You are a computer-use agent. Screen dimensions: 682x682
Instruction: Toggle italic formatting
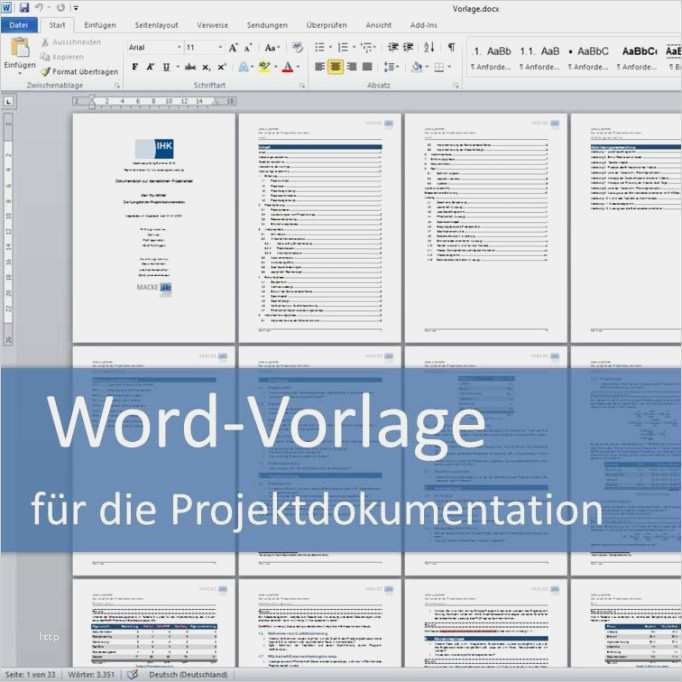(151, 67)
